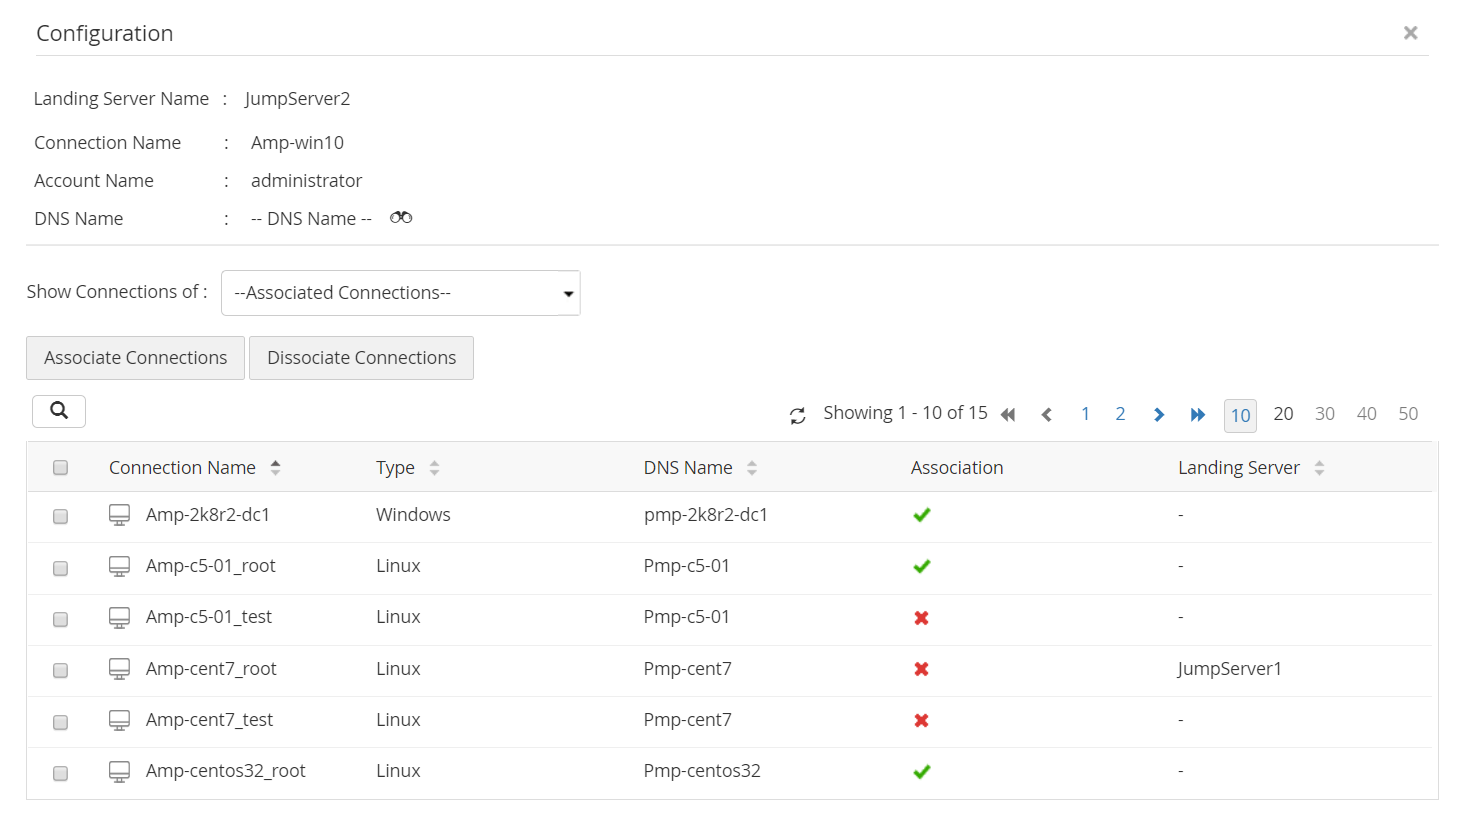Screen dimensions: 1470x820
Task: Check the Amp-c5-01_test row checkbox
Action: pos(60,619)
